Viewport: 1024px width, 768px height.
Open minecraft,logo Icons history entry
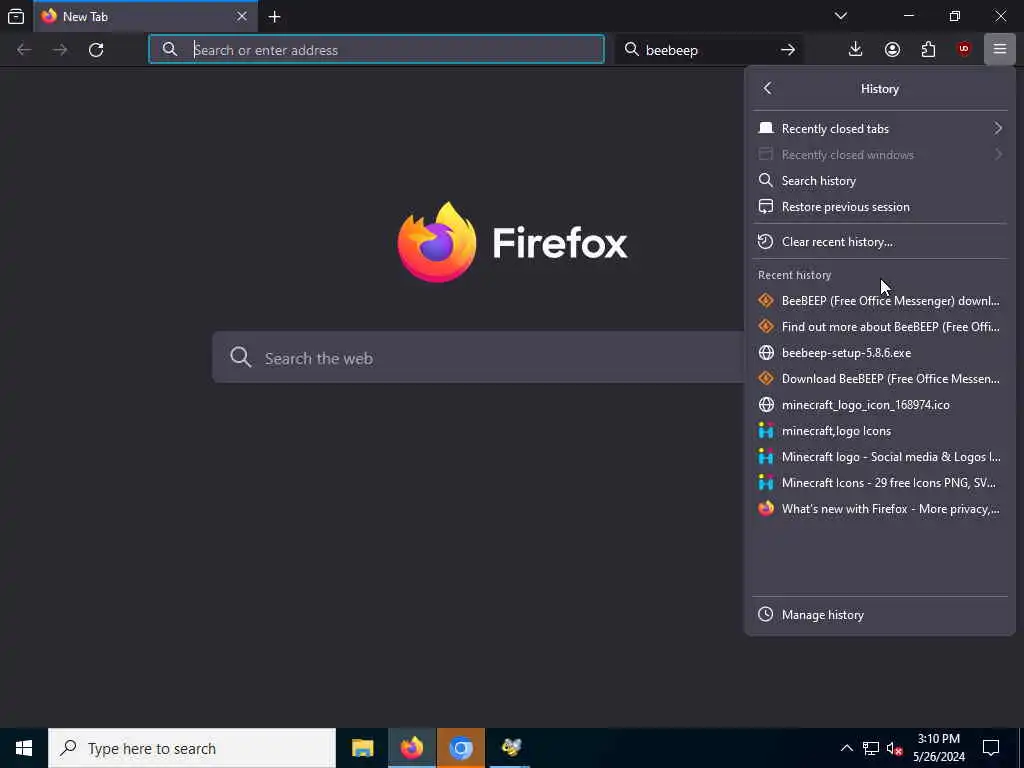880,431
